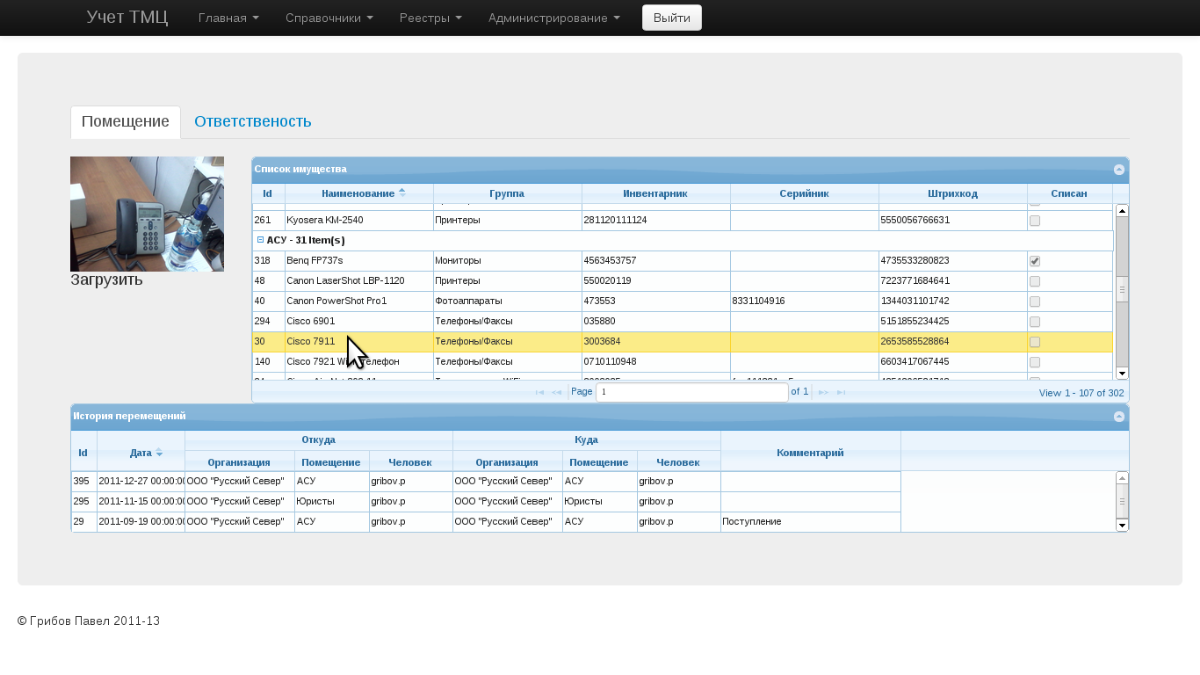
Task: Open the Справочники dropdown menu
Action: click(329, 18)
